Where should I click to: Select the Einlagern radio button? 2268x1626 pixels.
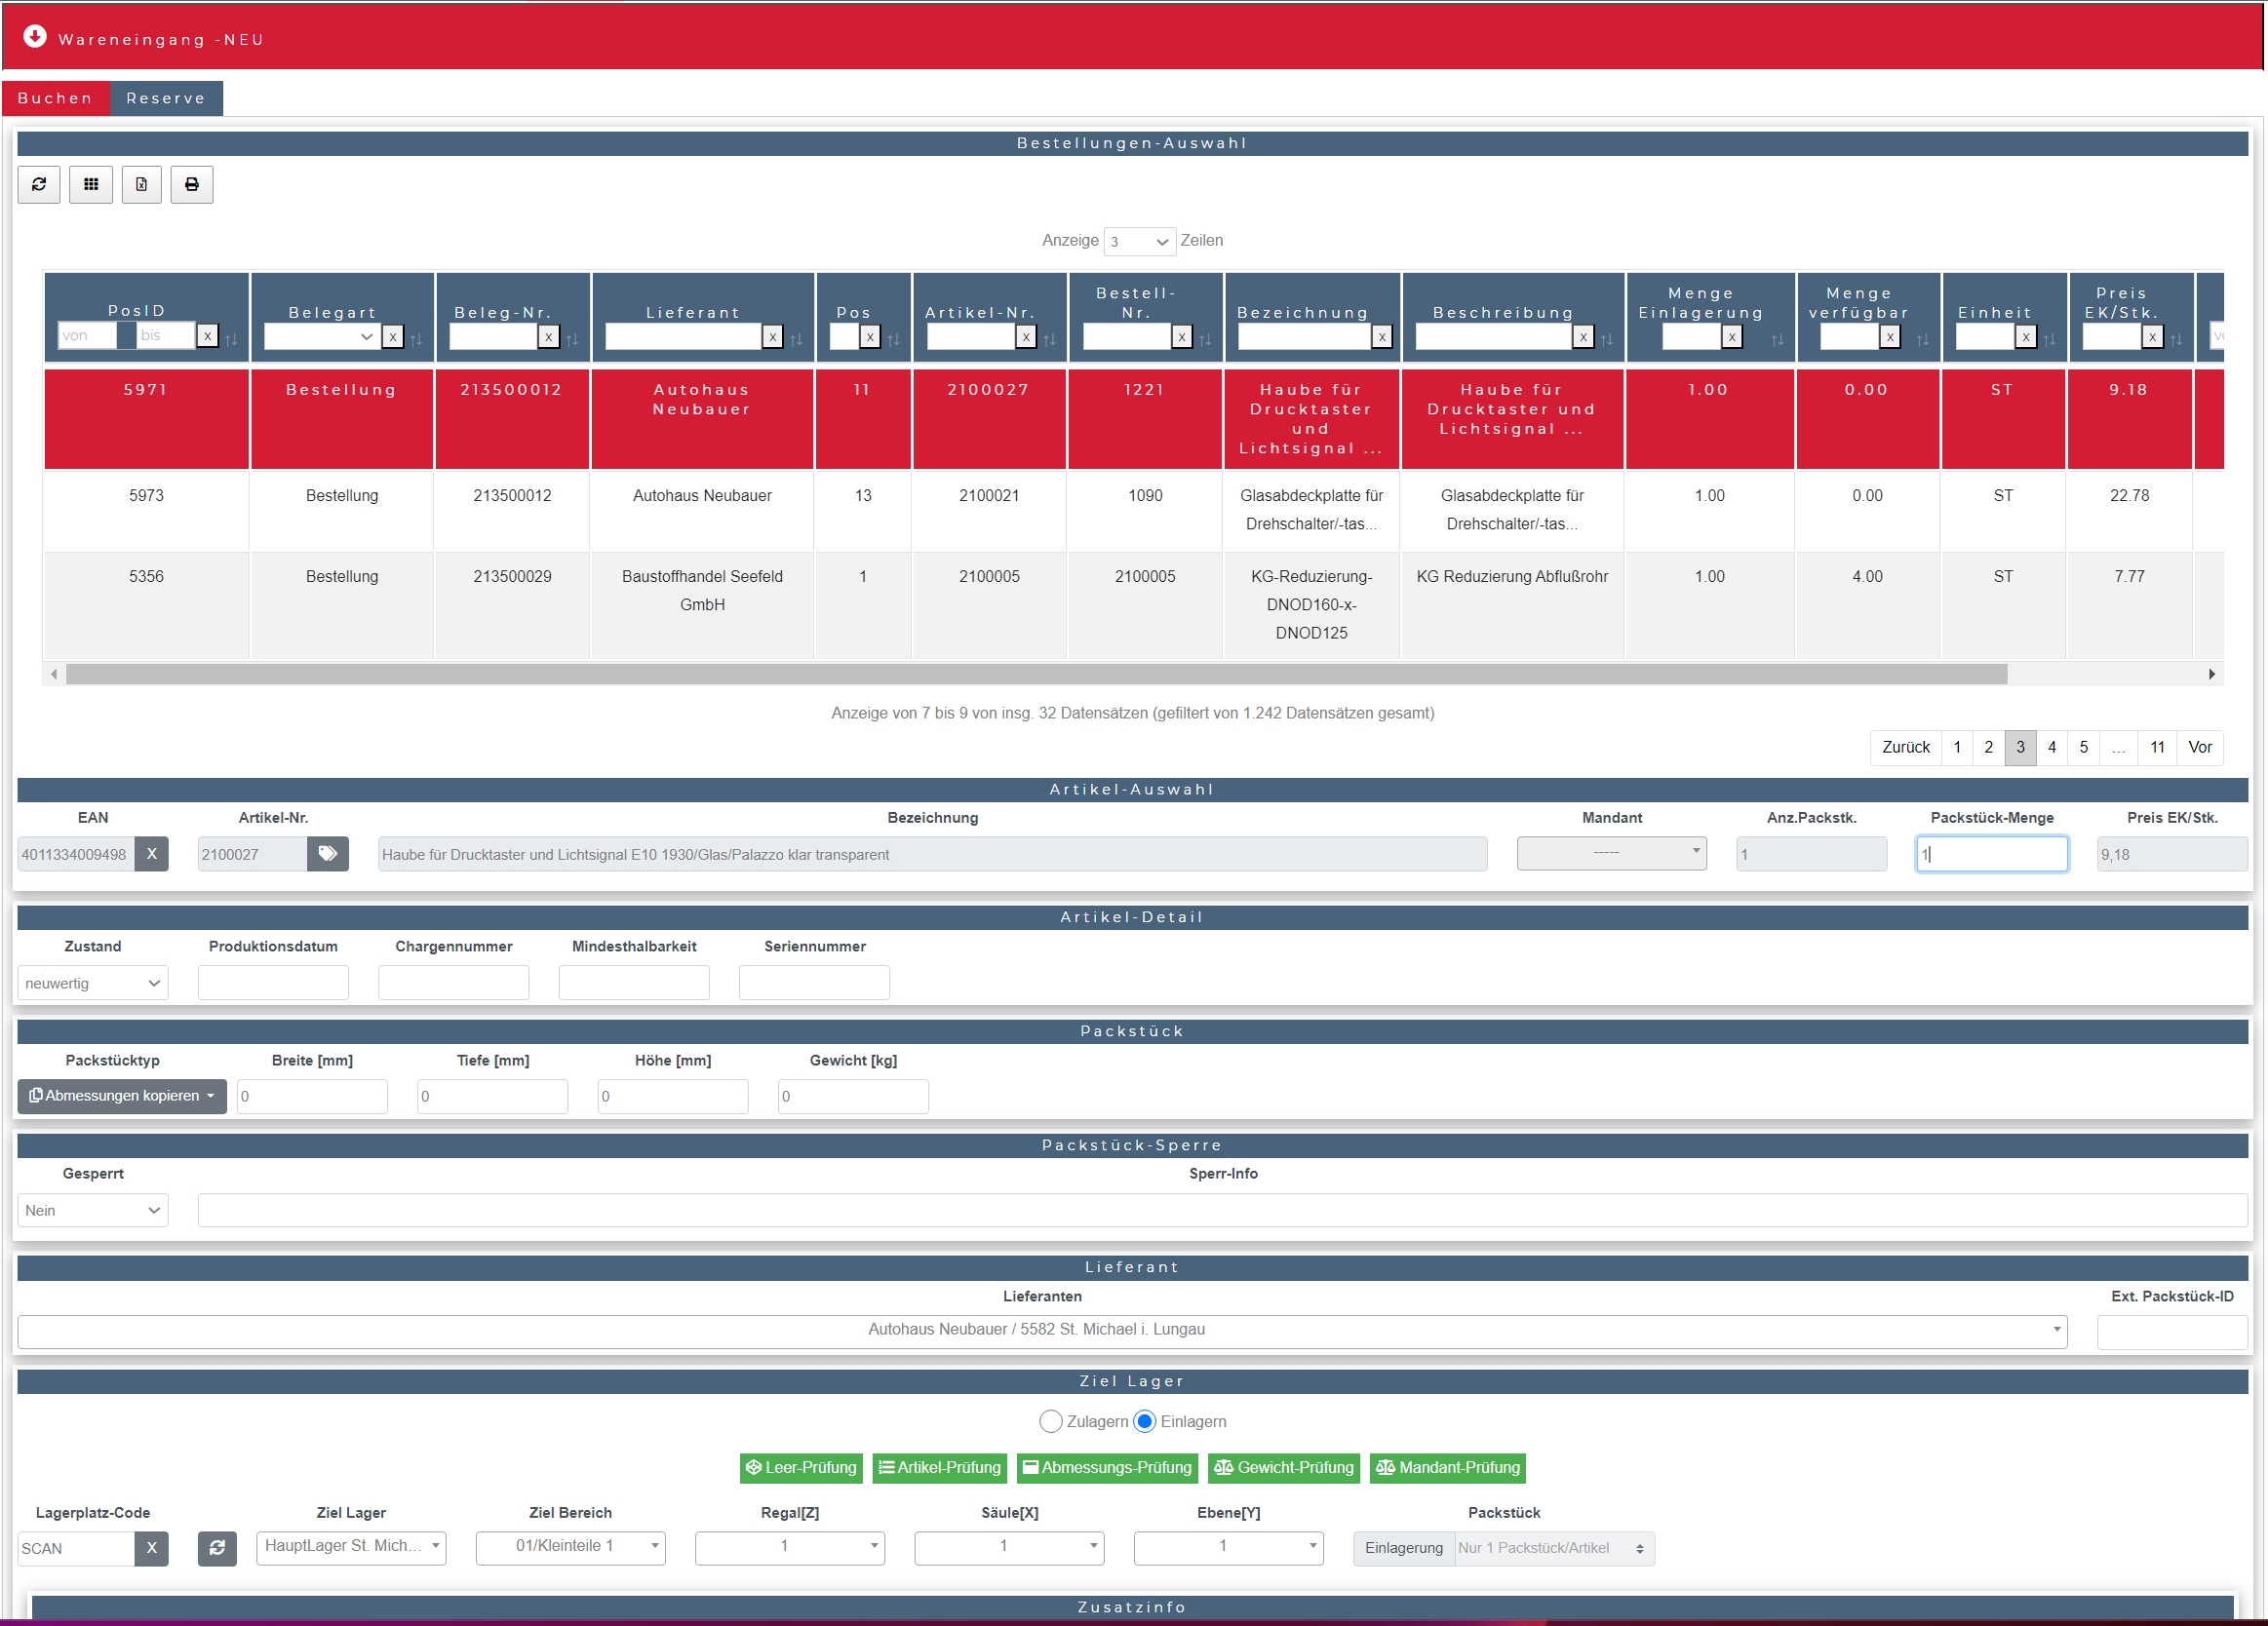tap(1145, 1421)
